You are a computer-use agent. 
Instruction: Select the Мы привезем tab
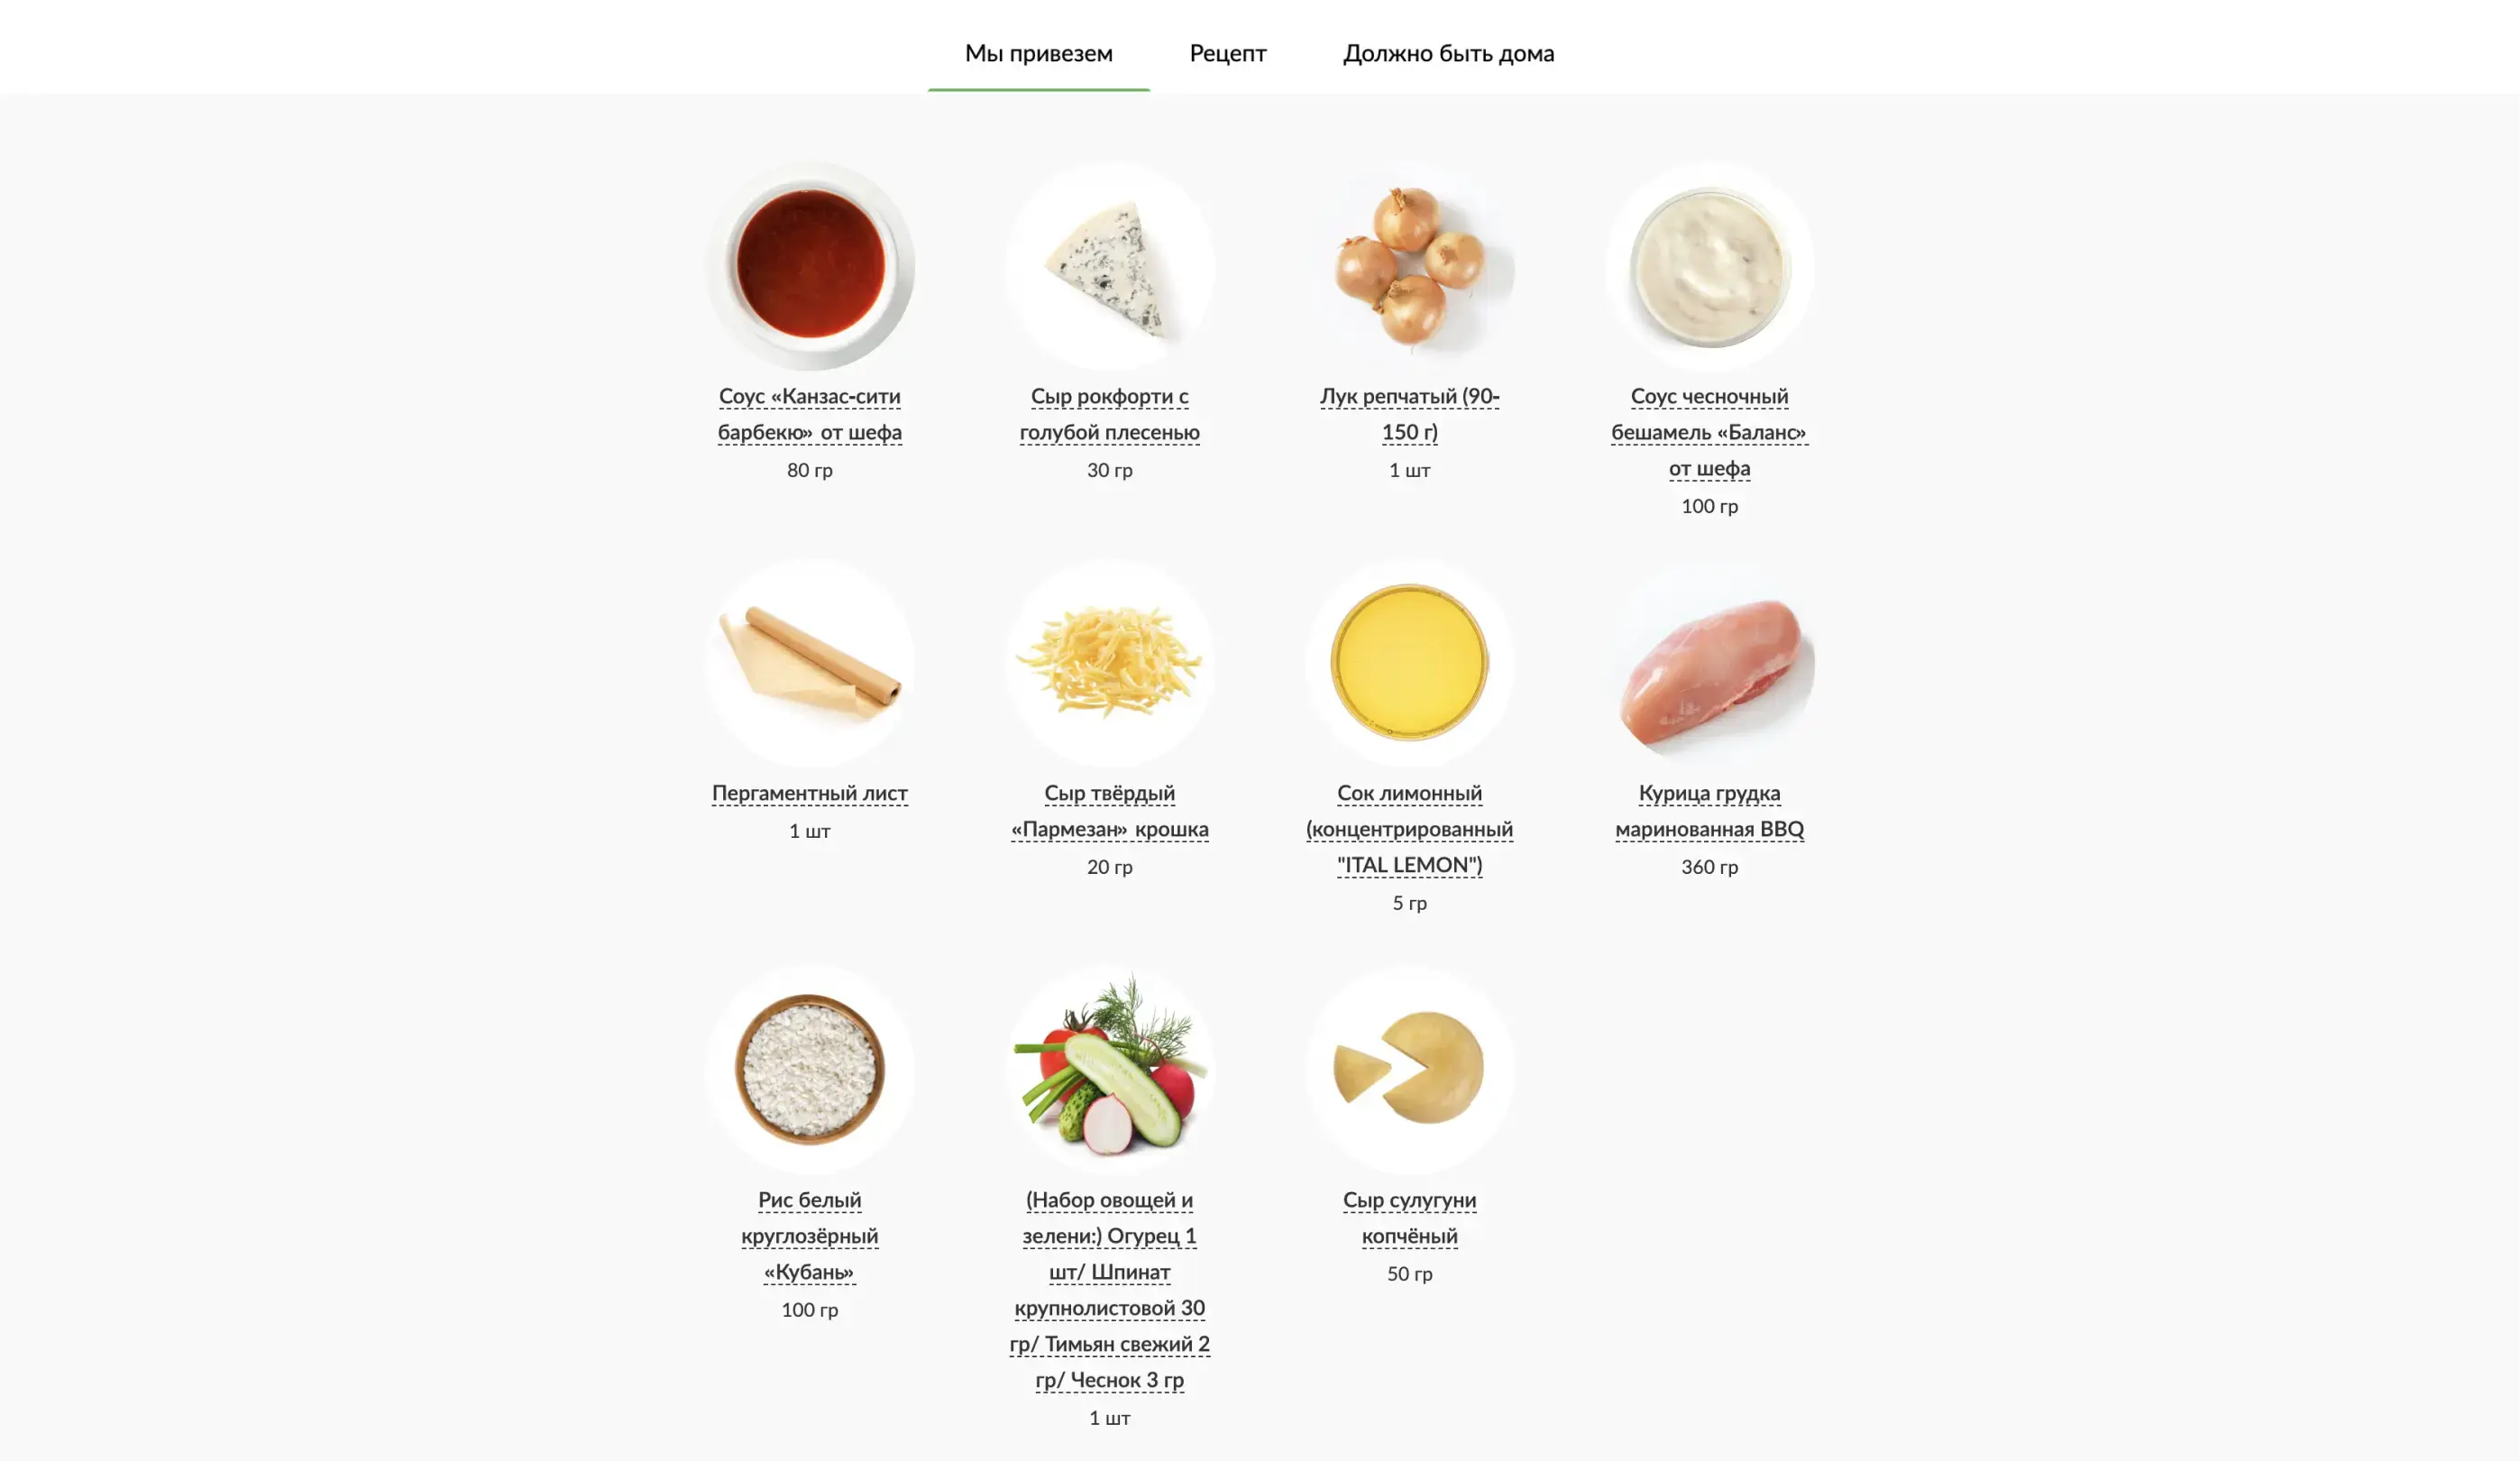(x=1038, y=53)
